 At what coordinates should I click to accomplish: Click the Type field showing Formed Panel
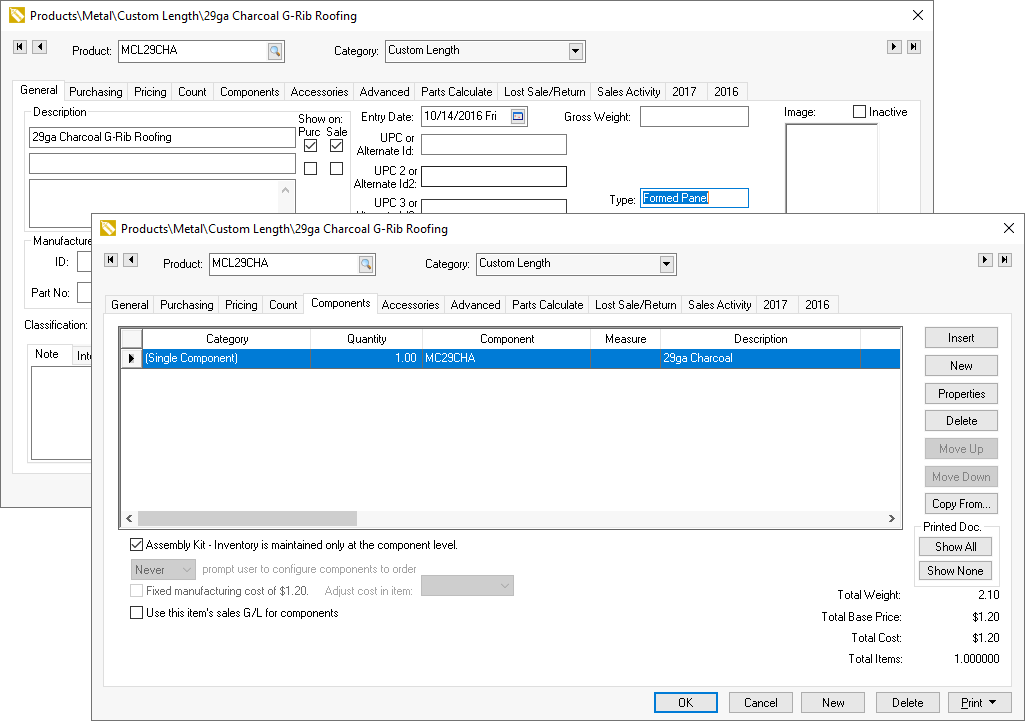point(694,199)
